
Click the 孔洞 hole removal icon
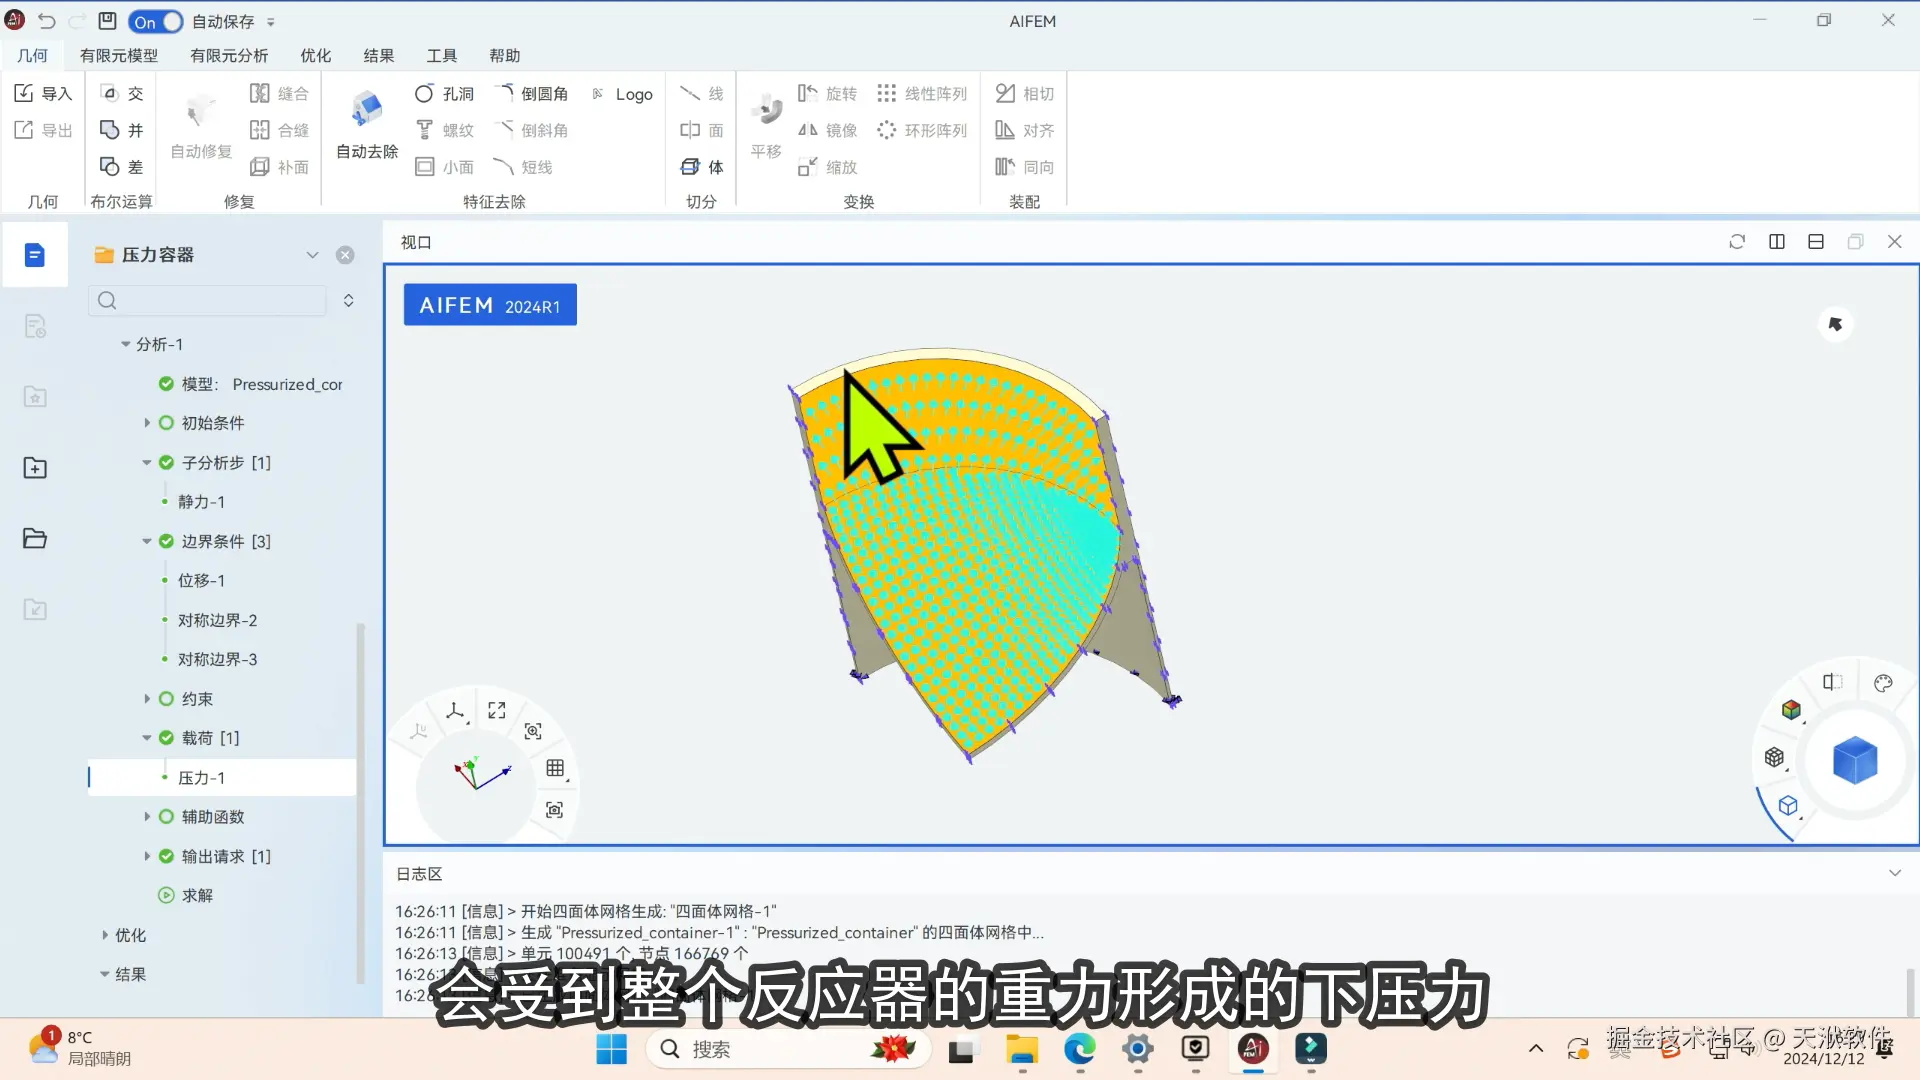pyautogui.click(x=425, y=93)
